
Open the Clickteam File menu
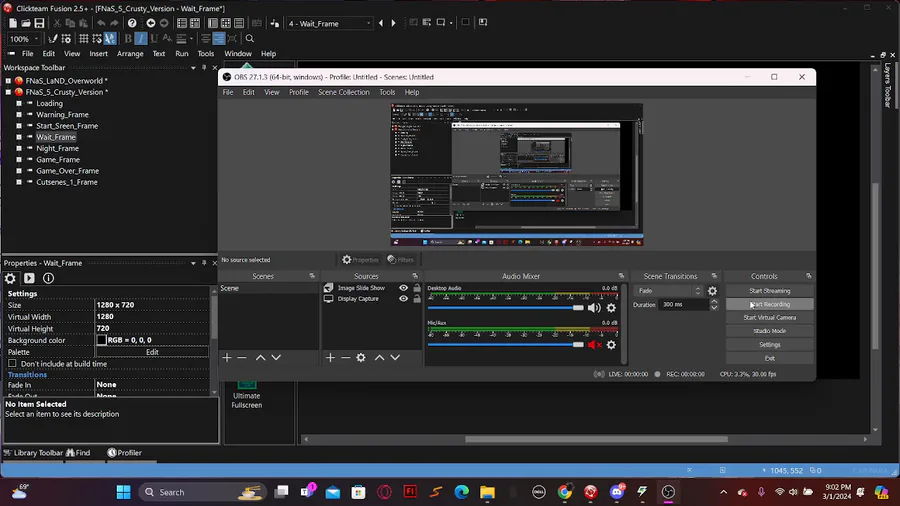pyautogui.click(x=27, y=53)
